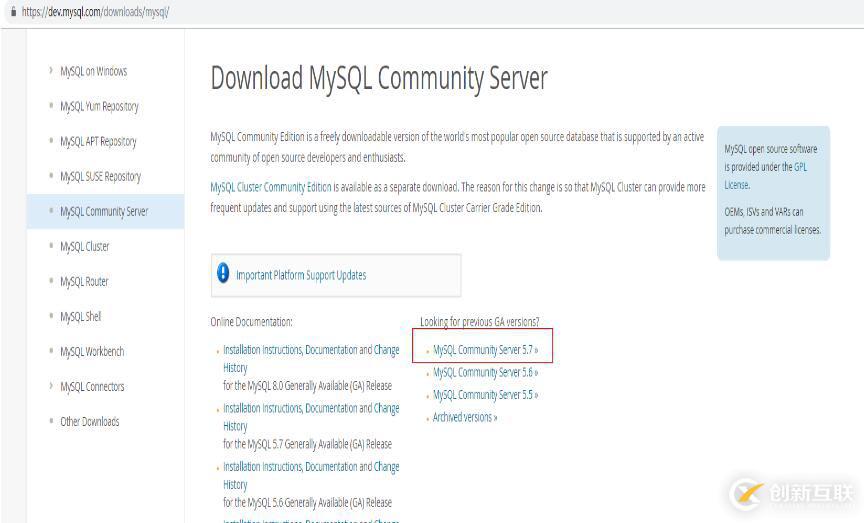864x523 pixels.
Task: Click the OEMs, ISVs and VARs text
Action: (773, 220)
